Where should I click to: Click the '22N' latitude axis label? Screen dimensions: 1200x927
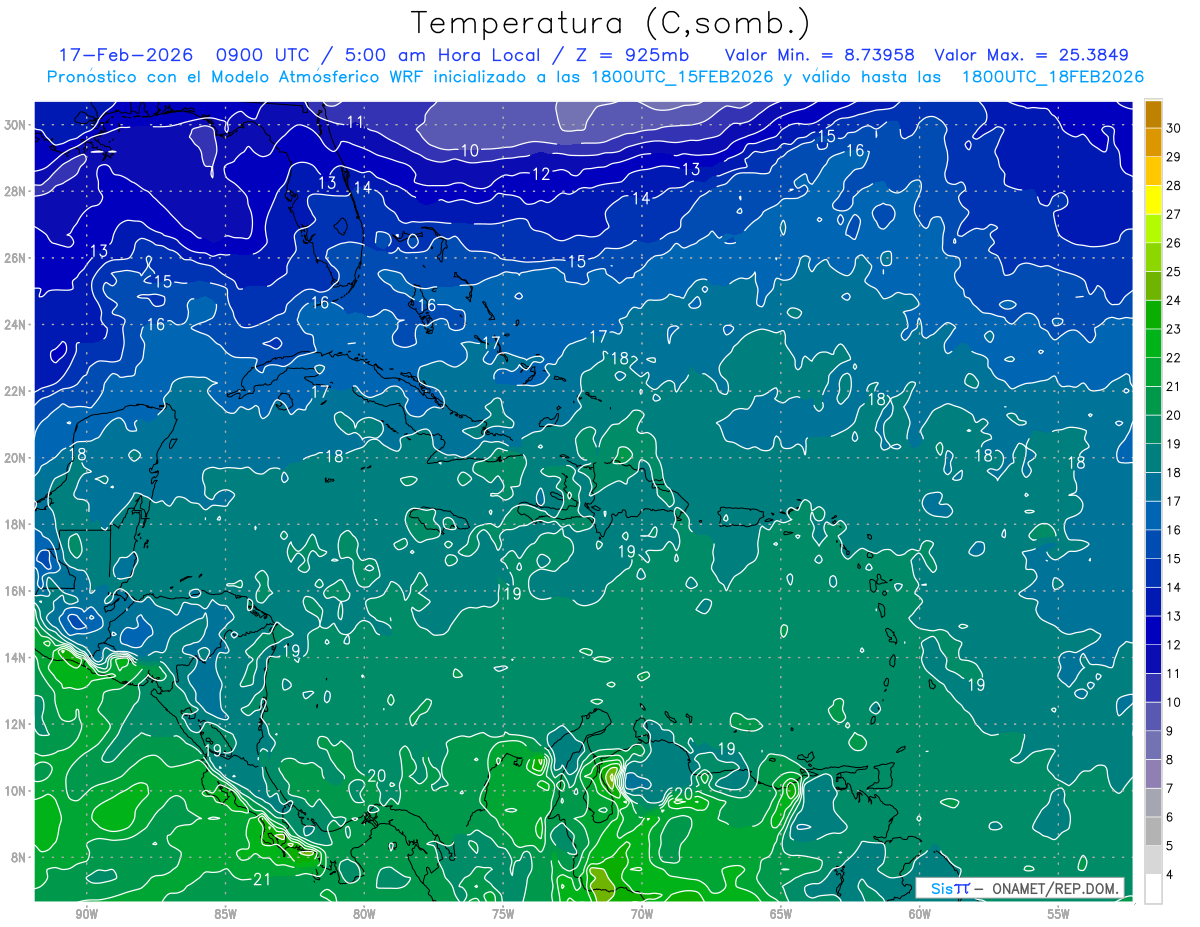(16, 391)
